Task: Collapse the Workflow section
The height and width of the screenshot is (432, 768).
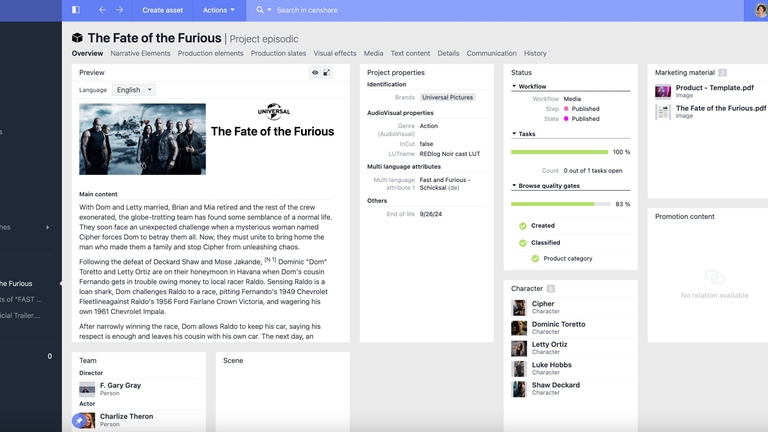Action: pyautogui.click(x=514, y=86)
